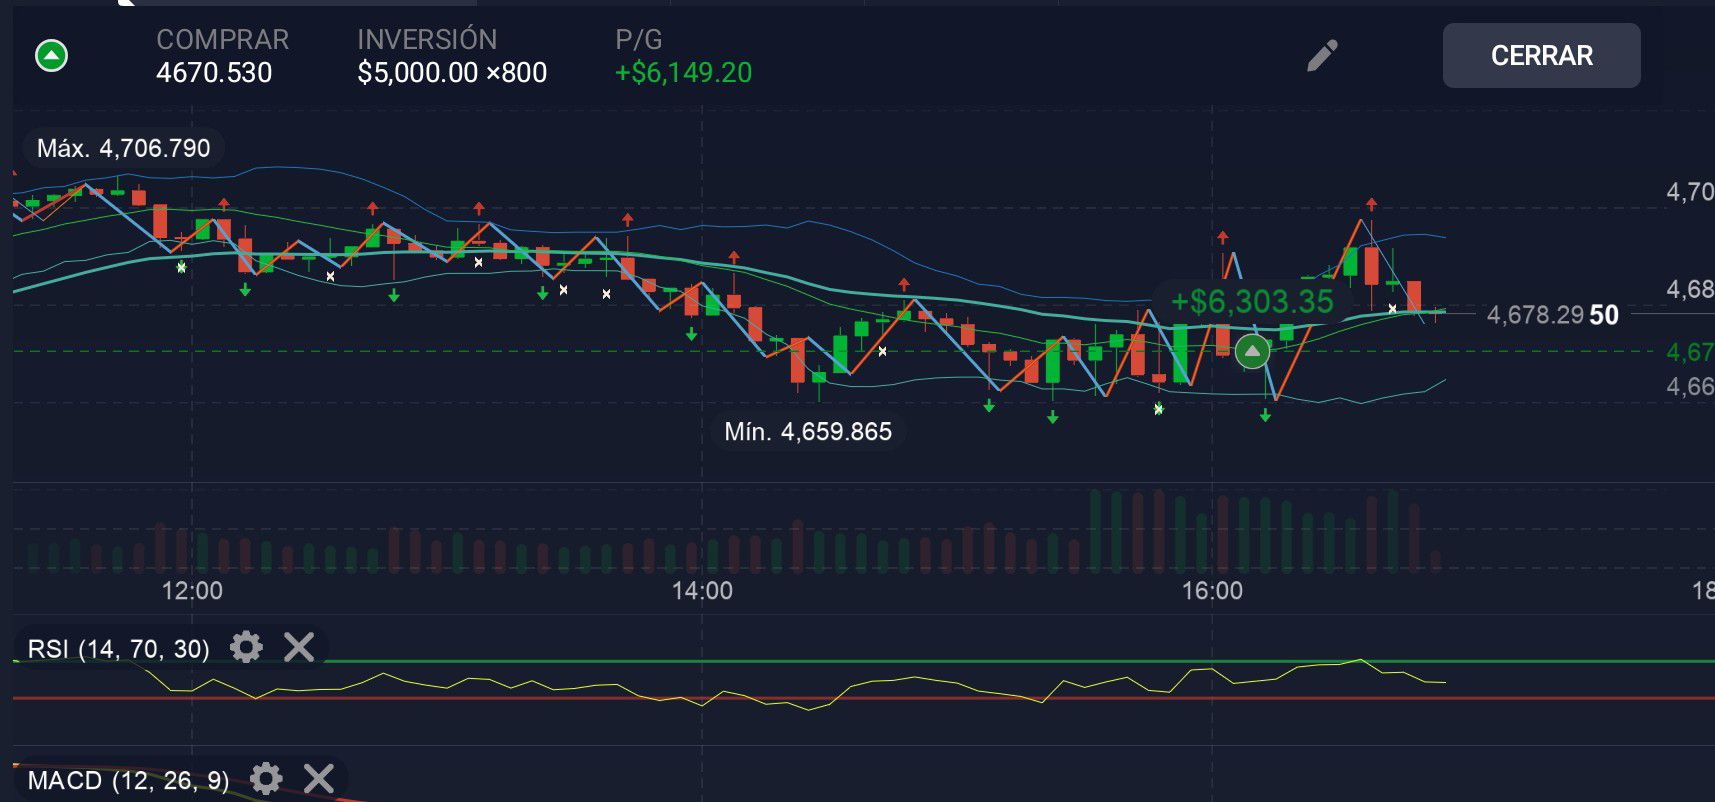This screenshot has width=1715, height=802.
Task: Click the P/G value +$6,149.20
Action: (x=683, y=73)
